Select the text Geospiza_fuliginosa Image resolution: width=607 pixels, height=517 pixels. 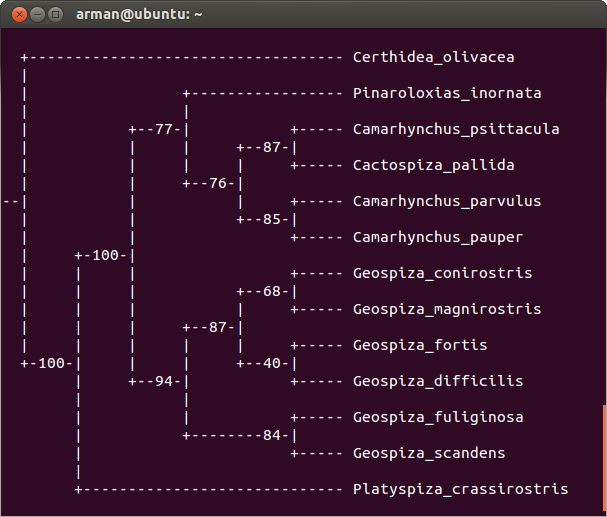tap(438, 417)
